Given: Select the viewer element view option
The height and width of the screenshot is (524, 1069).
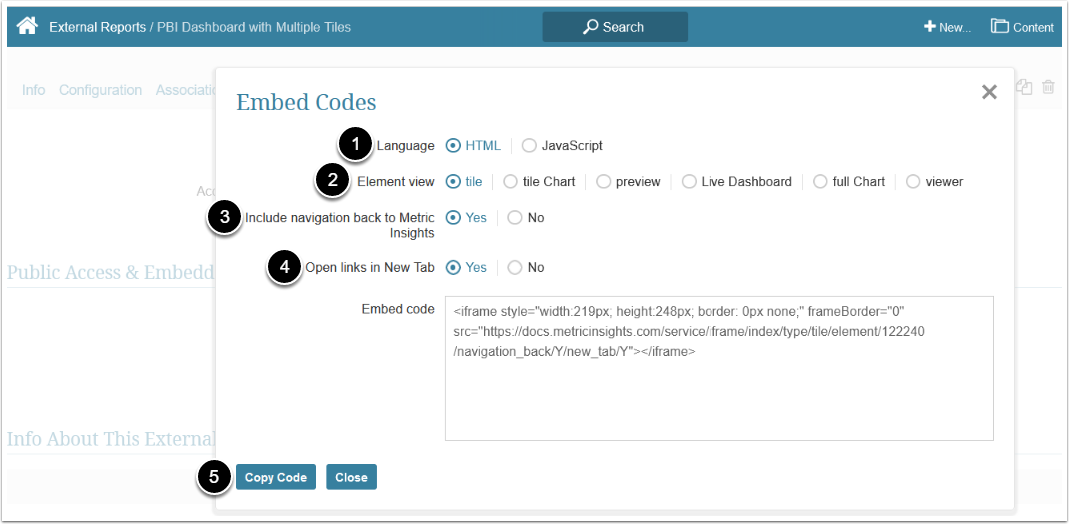Looking at the screenshot, I should tap(913, 181).
